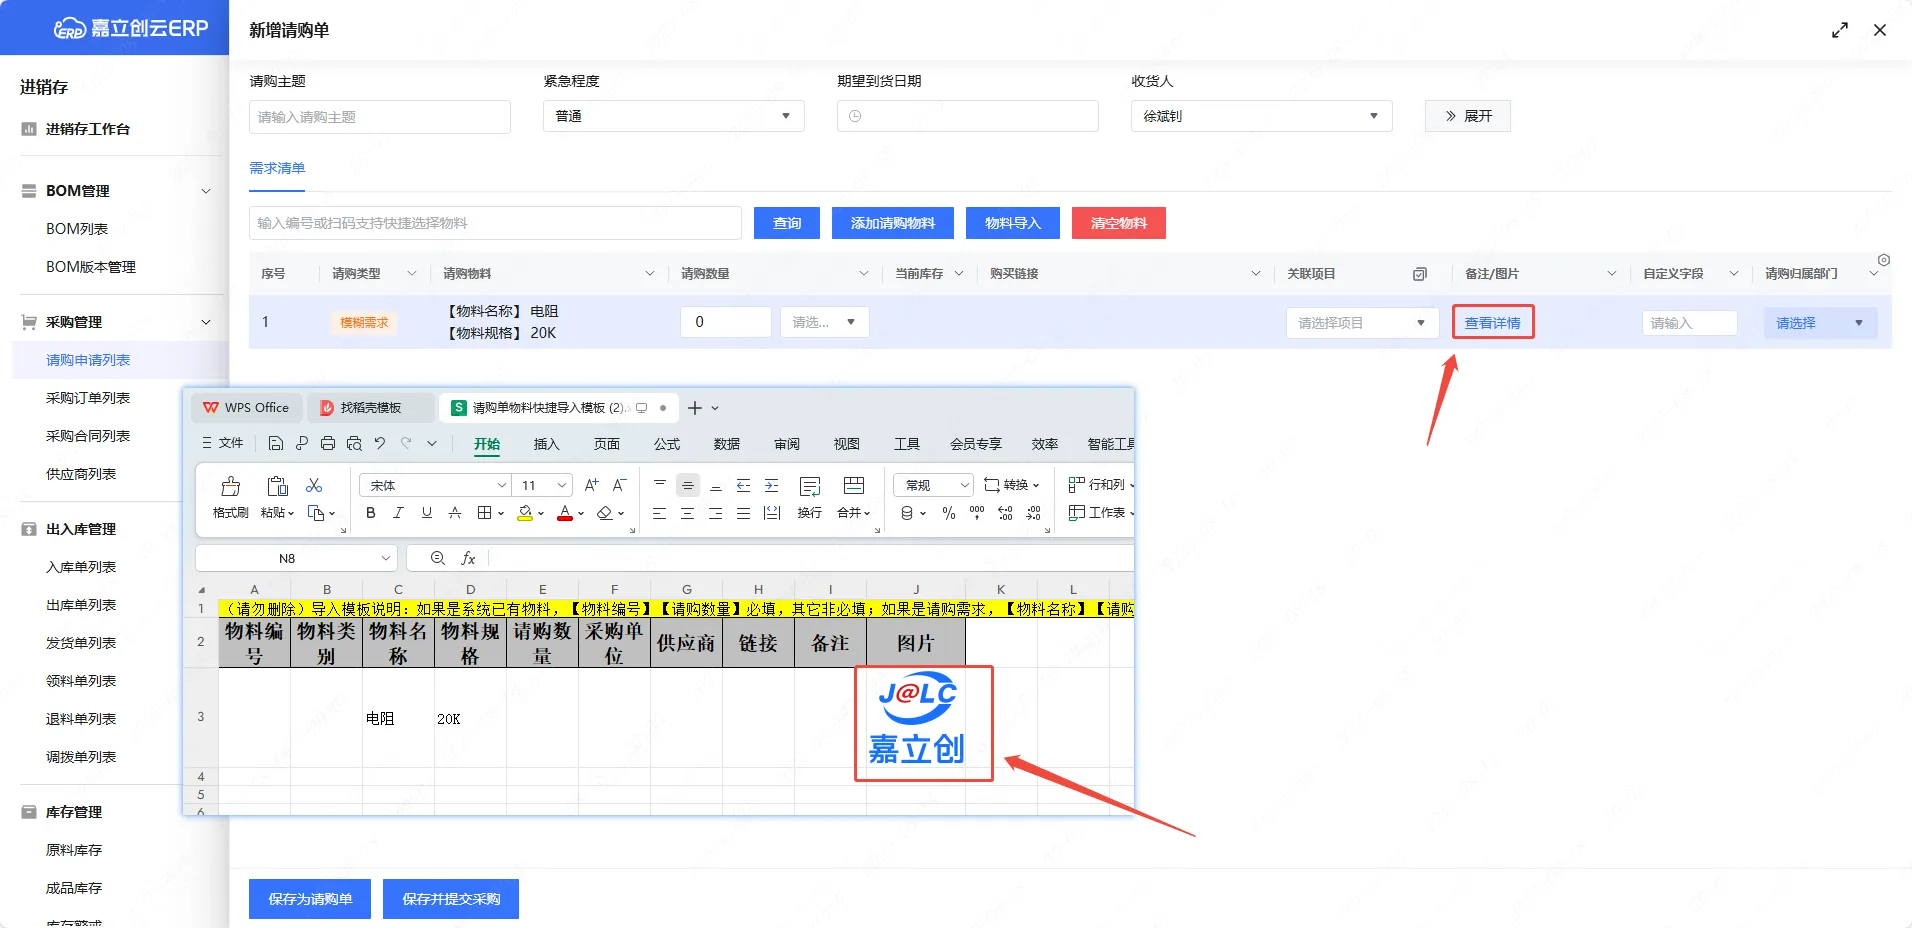Open the table column settings gear

pos(1883,260)
